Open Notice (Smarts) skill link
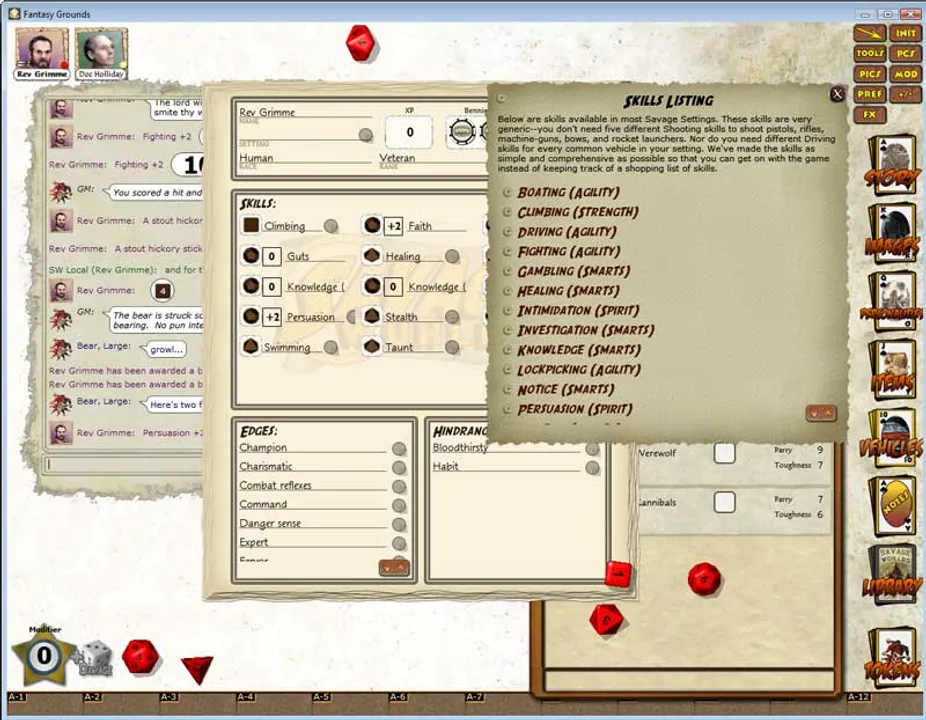The image size is (926, 720). (x=566, y=389)
